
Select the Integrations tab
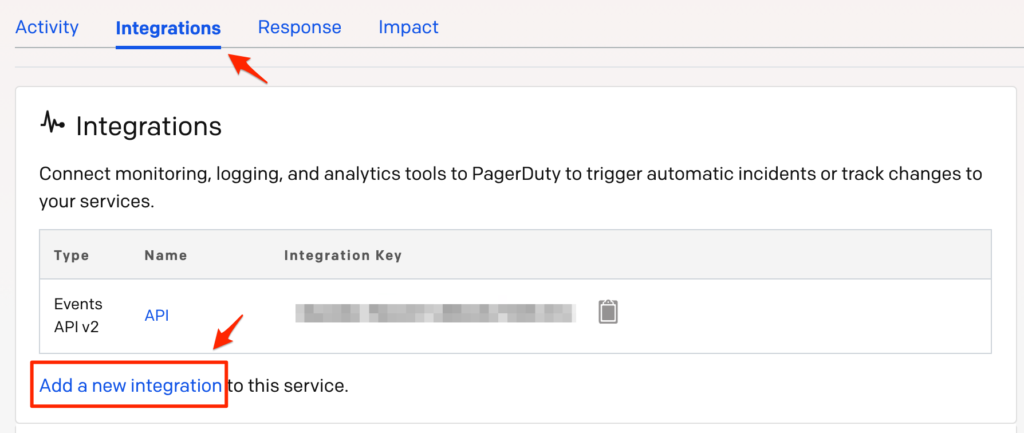tap(168, 28)
